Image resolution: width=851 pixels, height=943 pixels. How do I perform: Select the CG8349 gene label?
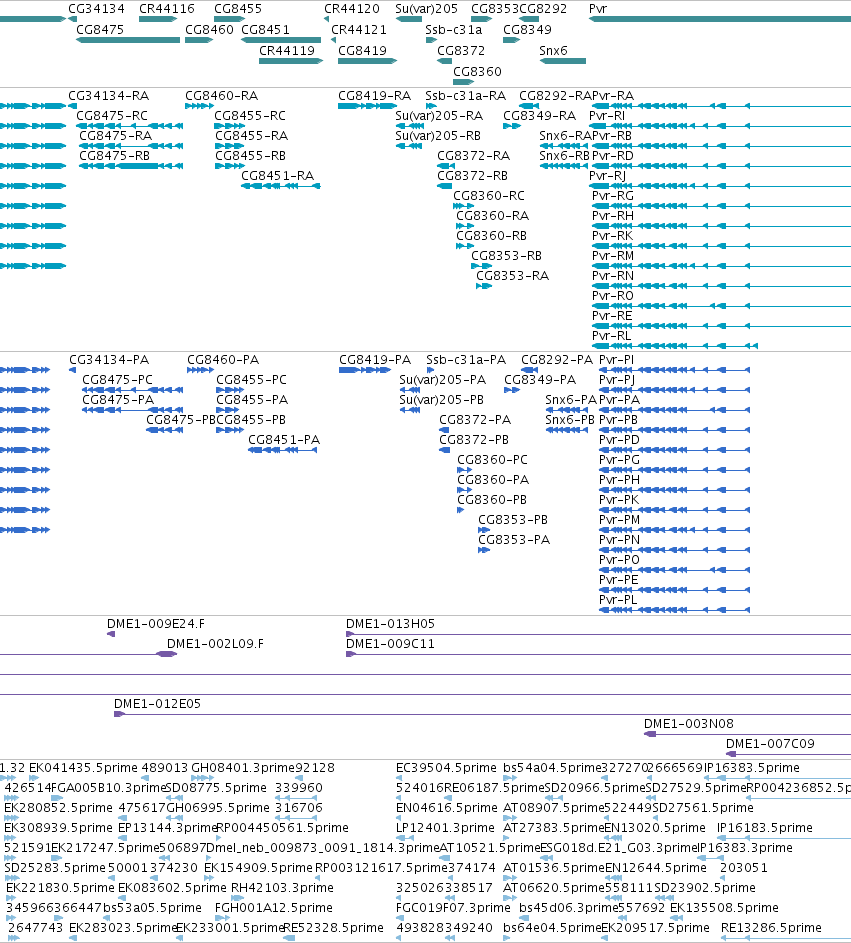coord(527,29)
